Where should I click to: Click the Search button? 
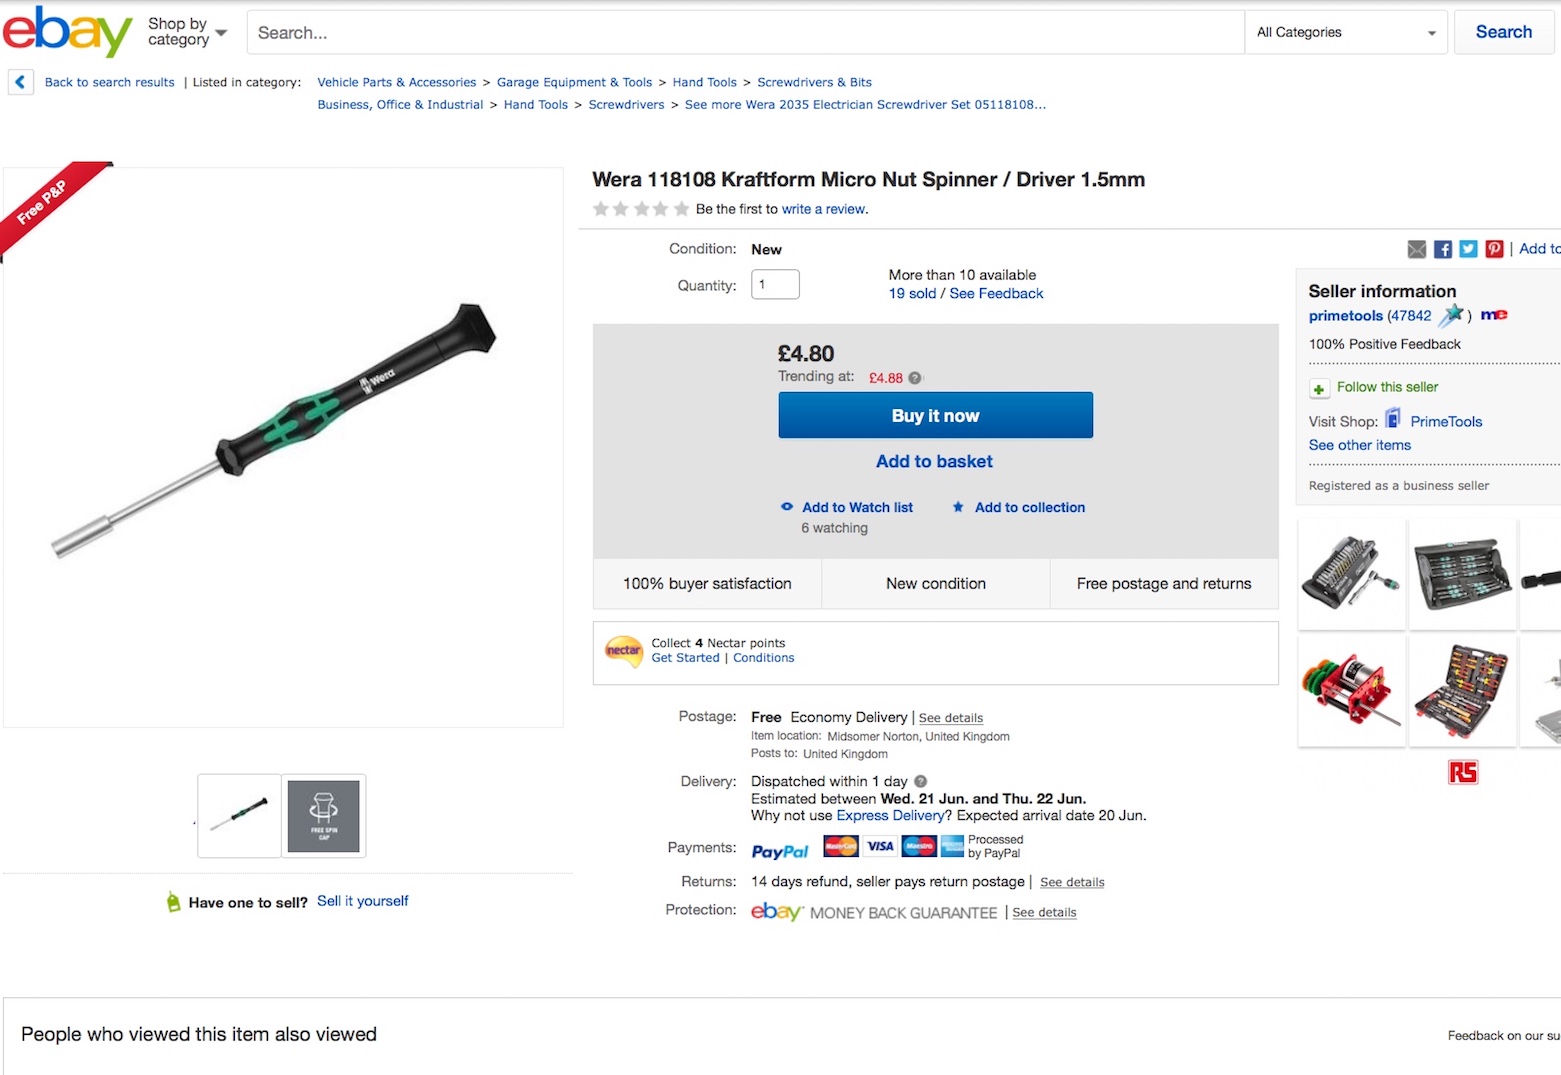click(x=1503, y=32)
